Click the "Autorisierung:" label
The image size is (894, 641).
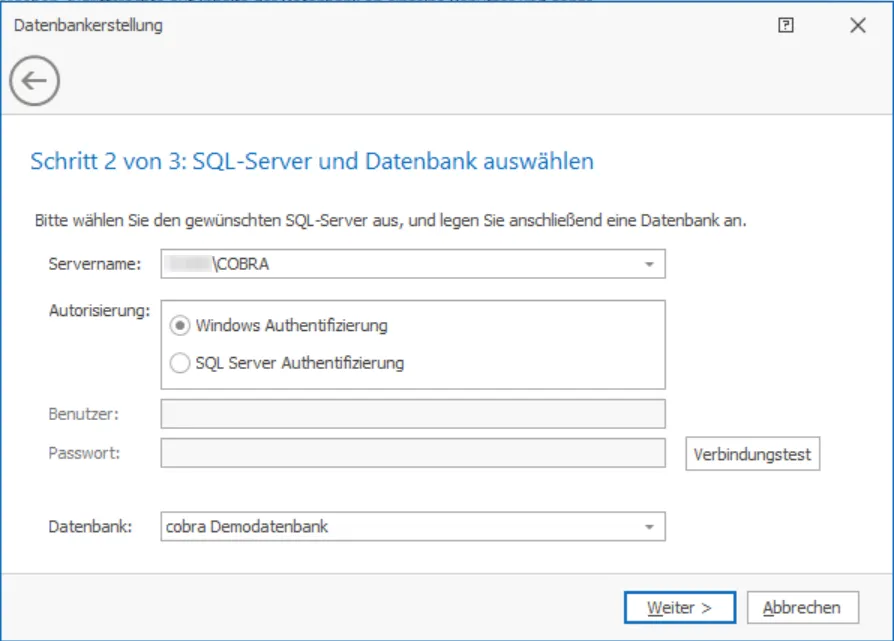(x=99, y=310)
